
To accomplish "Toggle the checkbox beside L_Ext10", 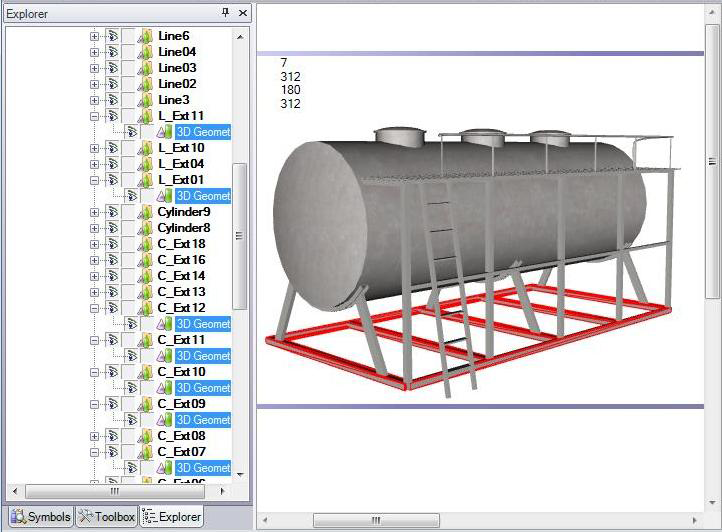I will (x=128, y=148).
